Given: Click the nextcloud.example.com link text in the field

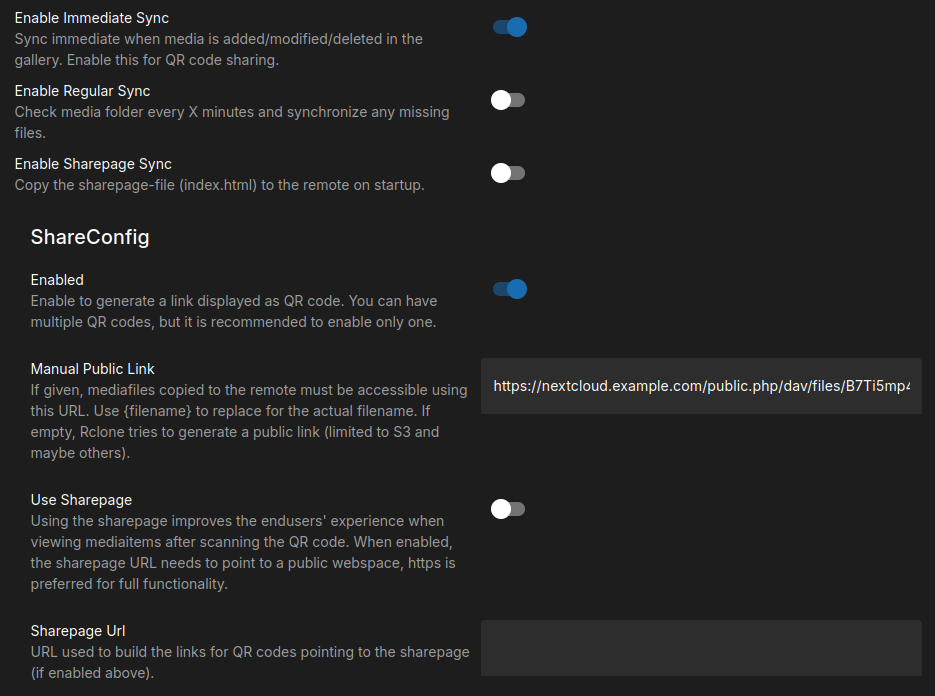Looking at the screenshot, I should [700, 385].
